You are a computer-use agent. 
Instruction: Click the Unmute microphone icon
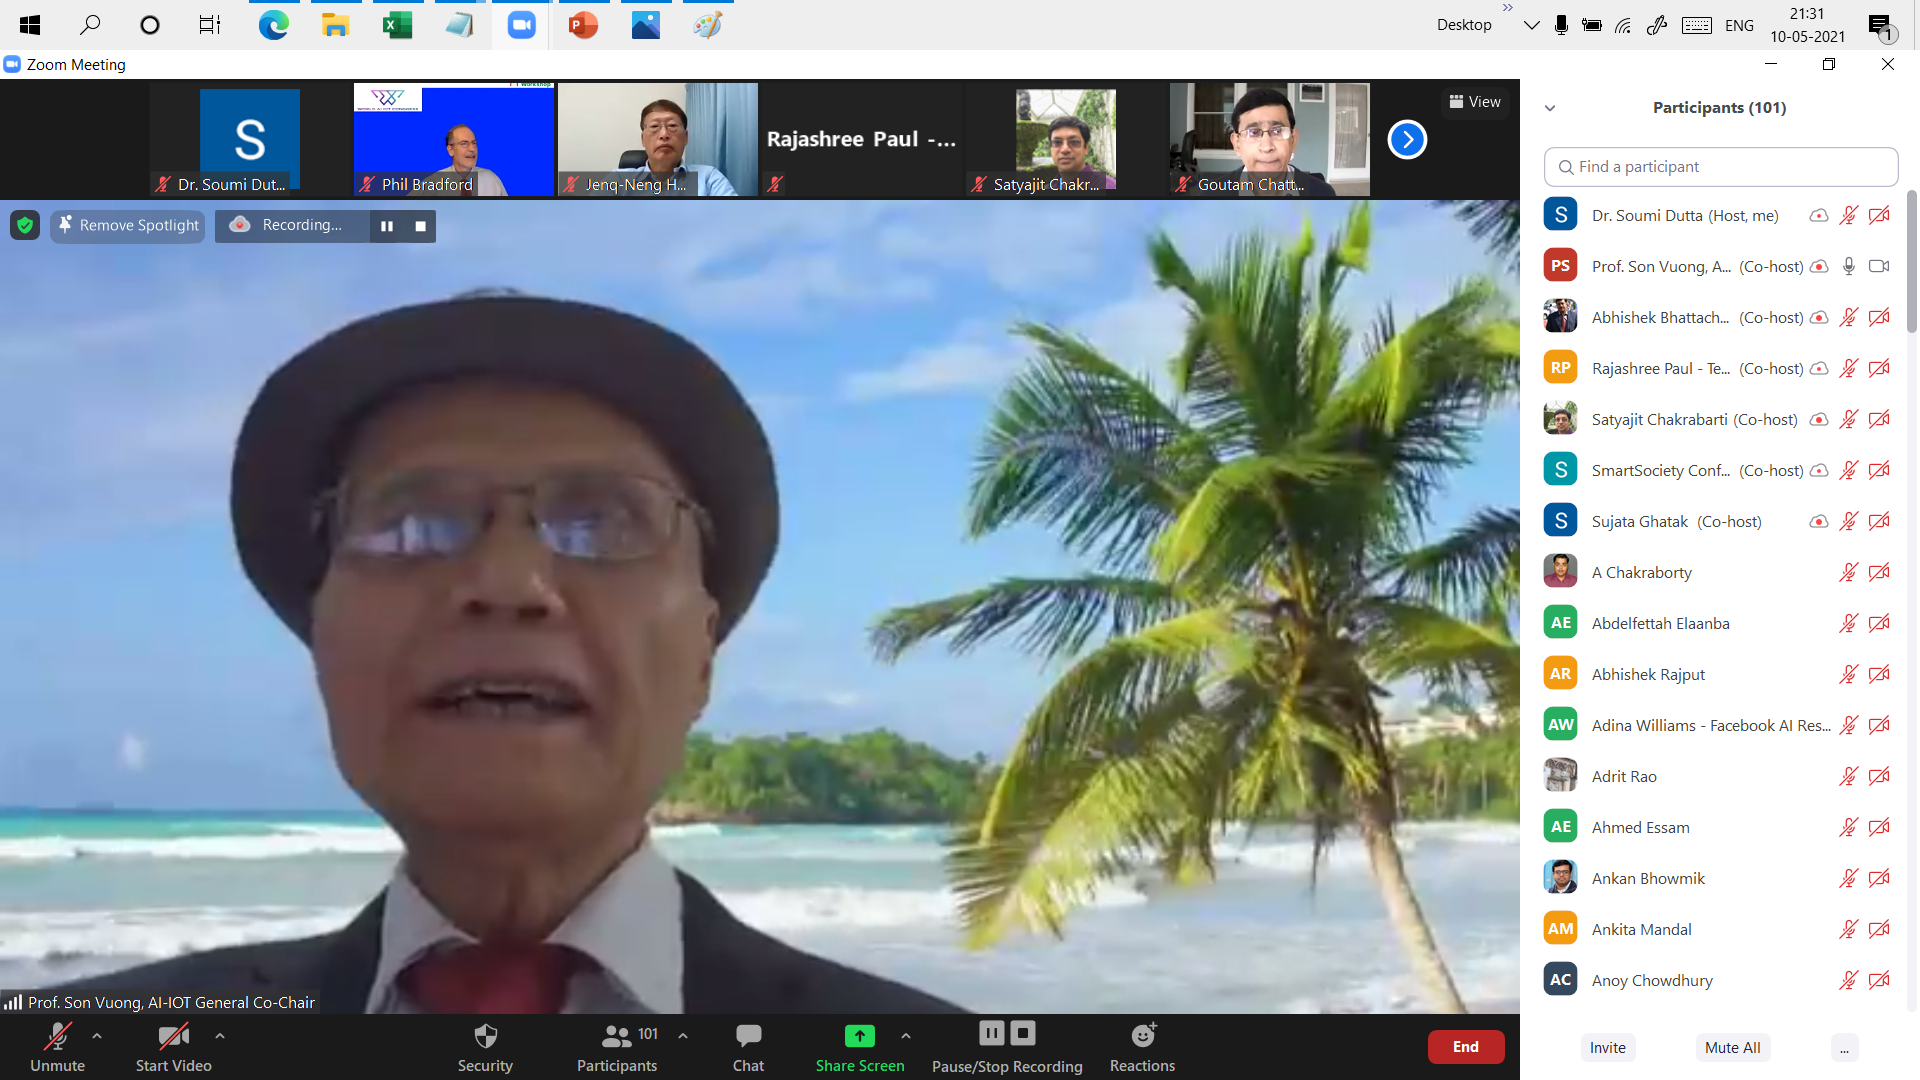[57, 1036]
